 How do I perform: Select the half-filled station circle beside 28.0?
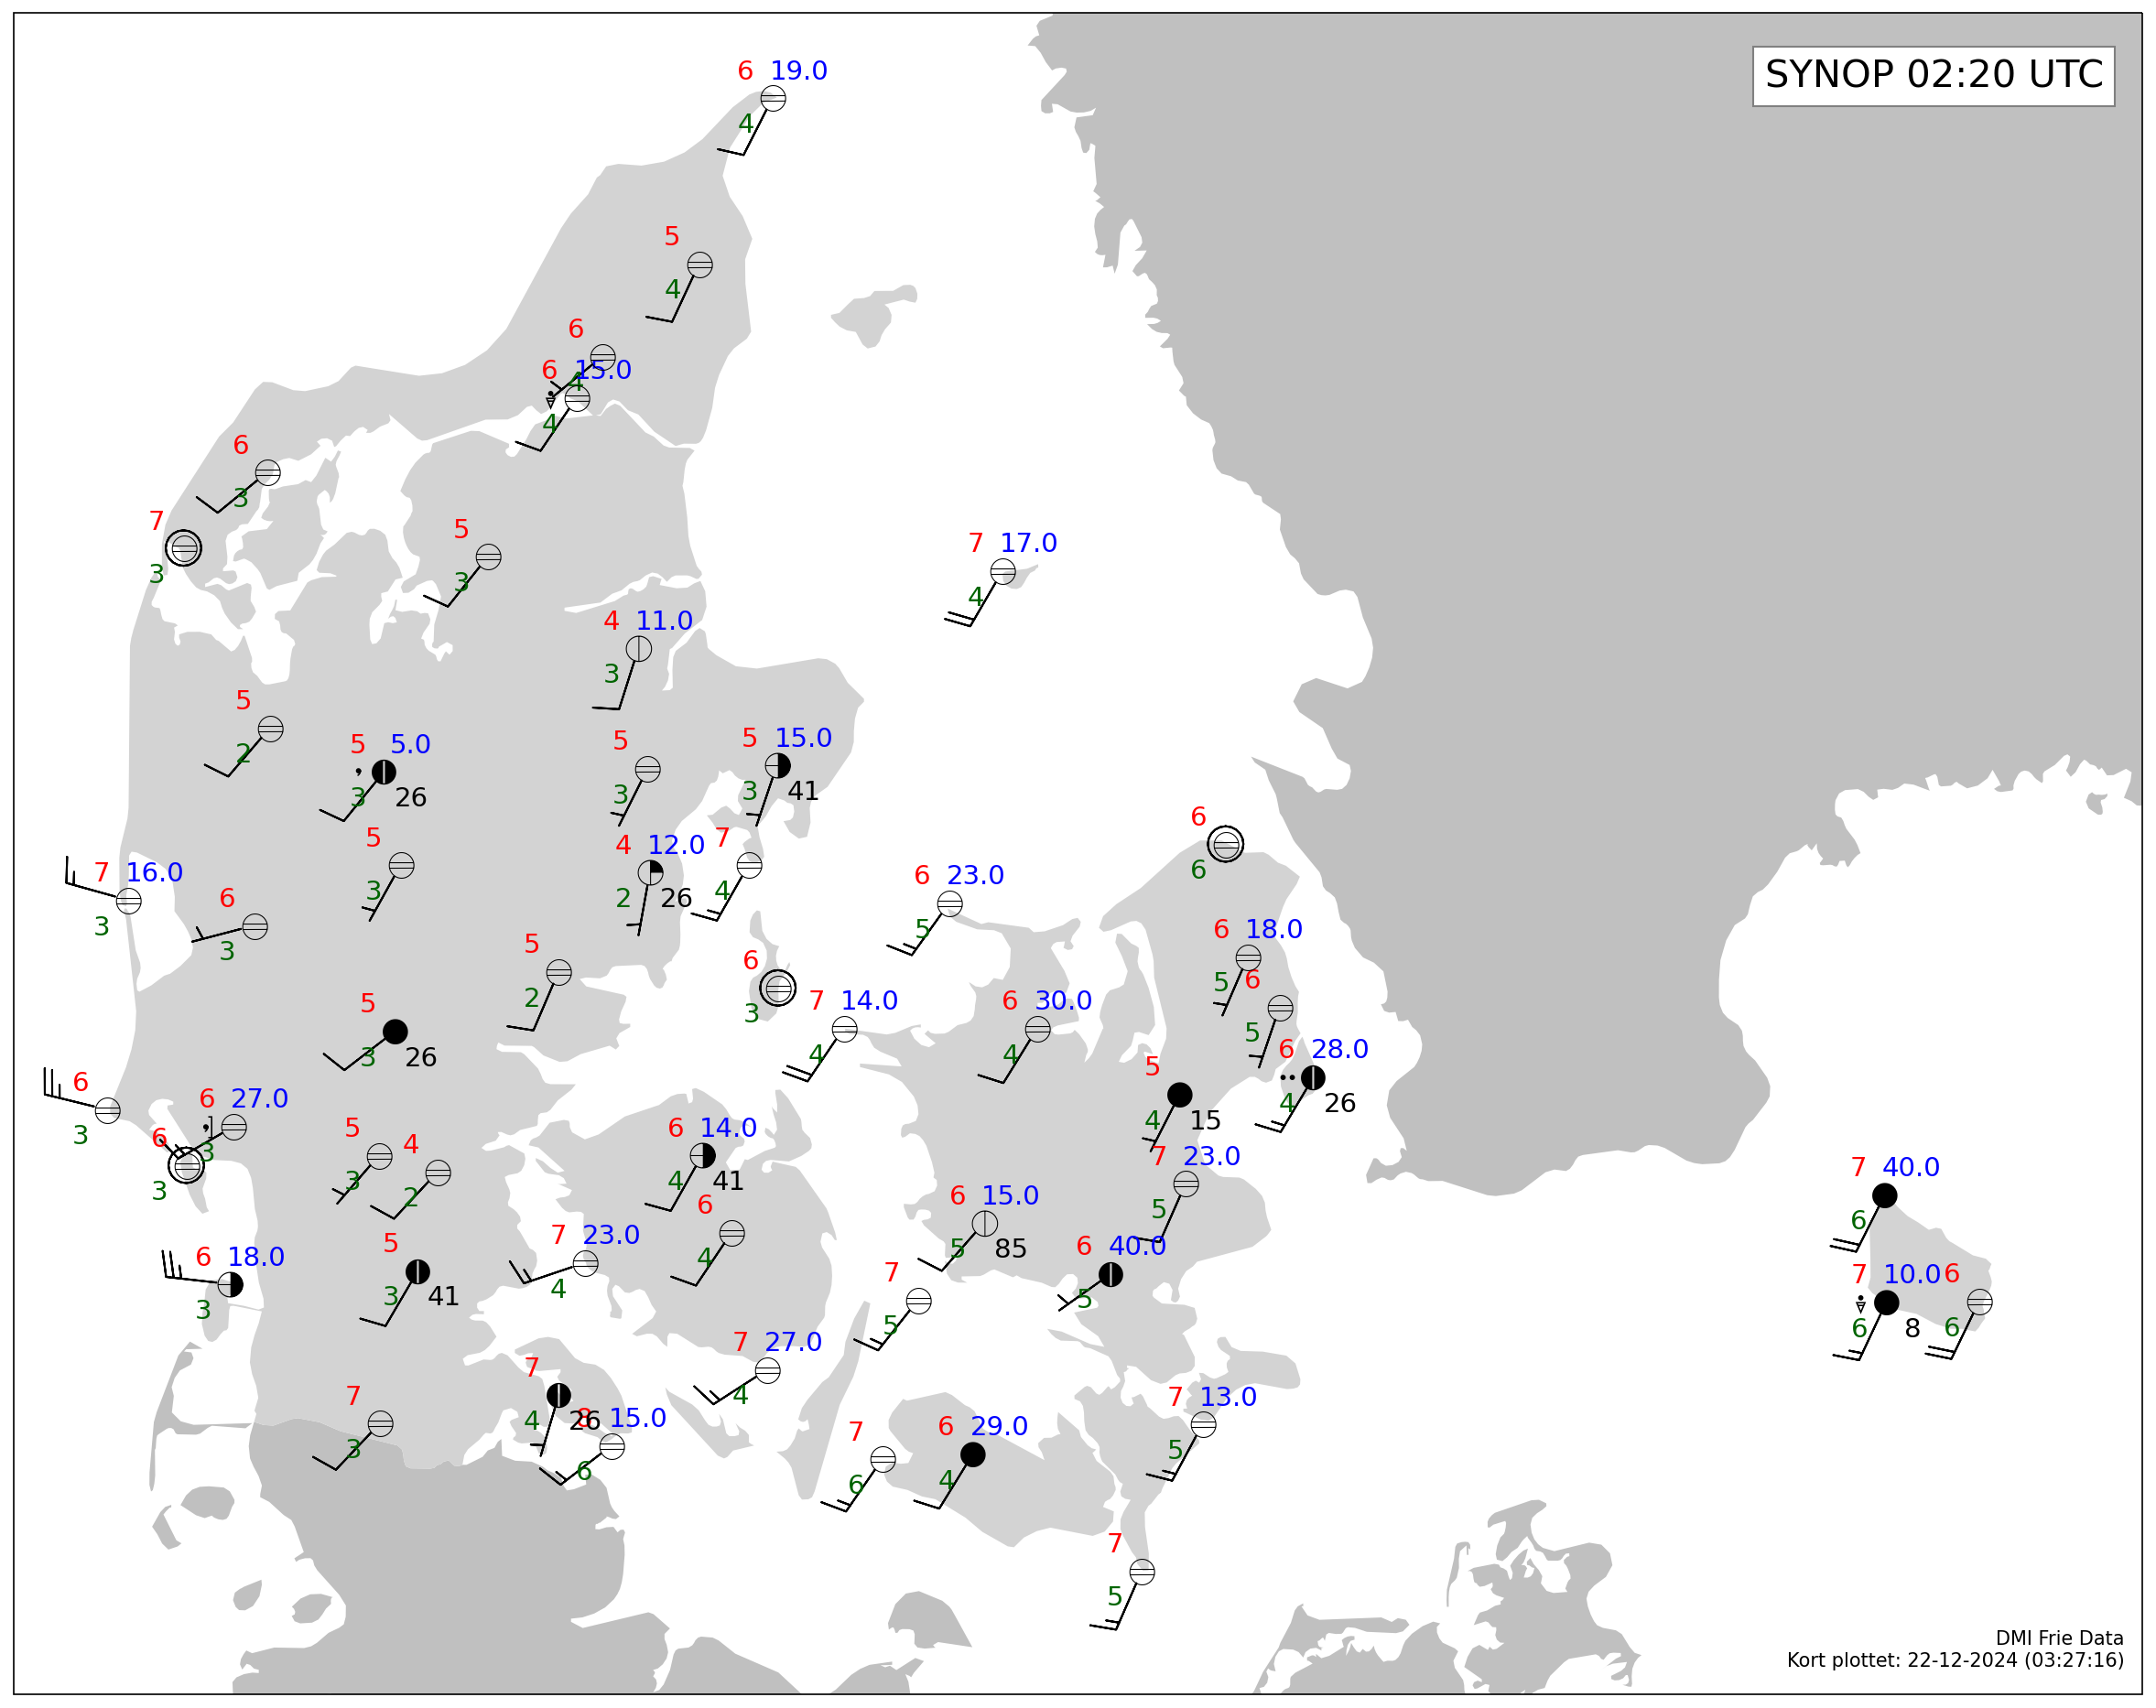pyautogui.click(x=1313, y=1078)
